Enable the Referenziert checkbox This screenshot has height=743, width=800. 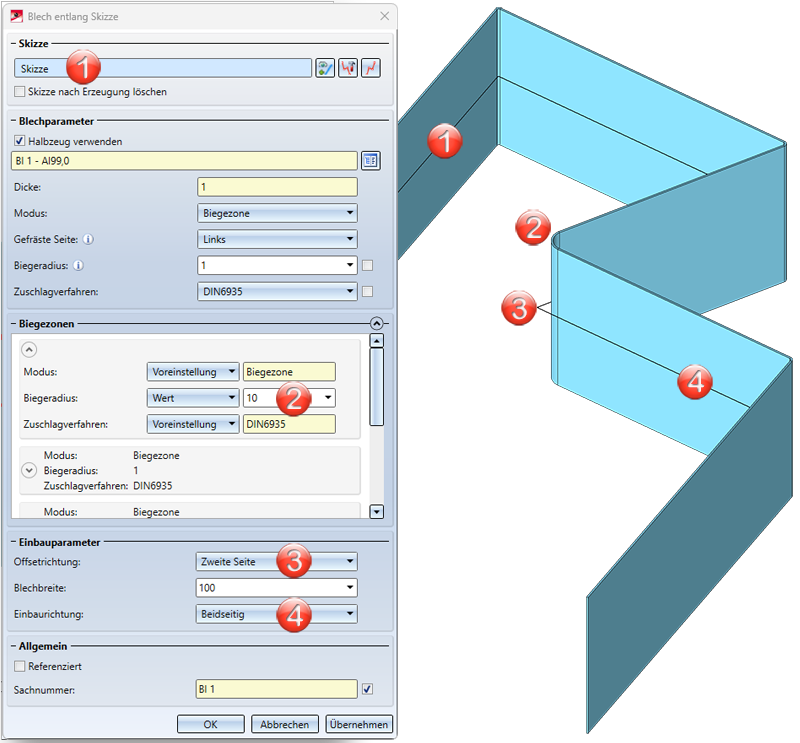point(19,666)
